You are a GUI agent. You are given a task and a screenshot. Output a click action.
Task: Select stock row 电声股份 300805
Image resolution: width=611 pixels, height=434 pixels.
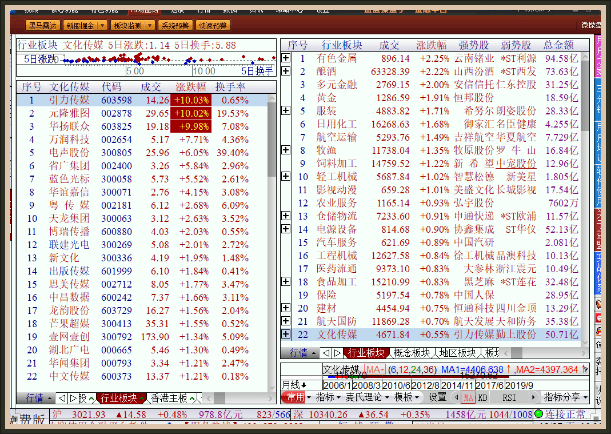[x=143, y=153]
